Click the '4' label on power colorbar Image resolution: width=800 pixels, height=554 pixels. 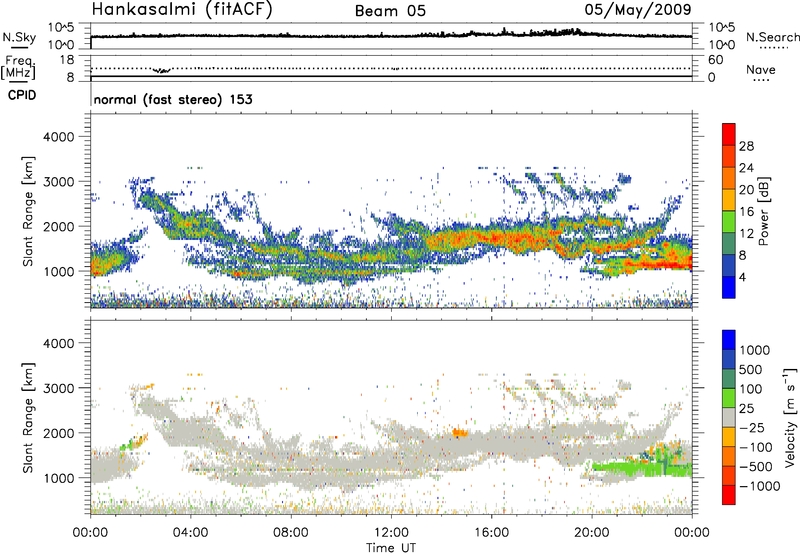(742, 278)
